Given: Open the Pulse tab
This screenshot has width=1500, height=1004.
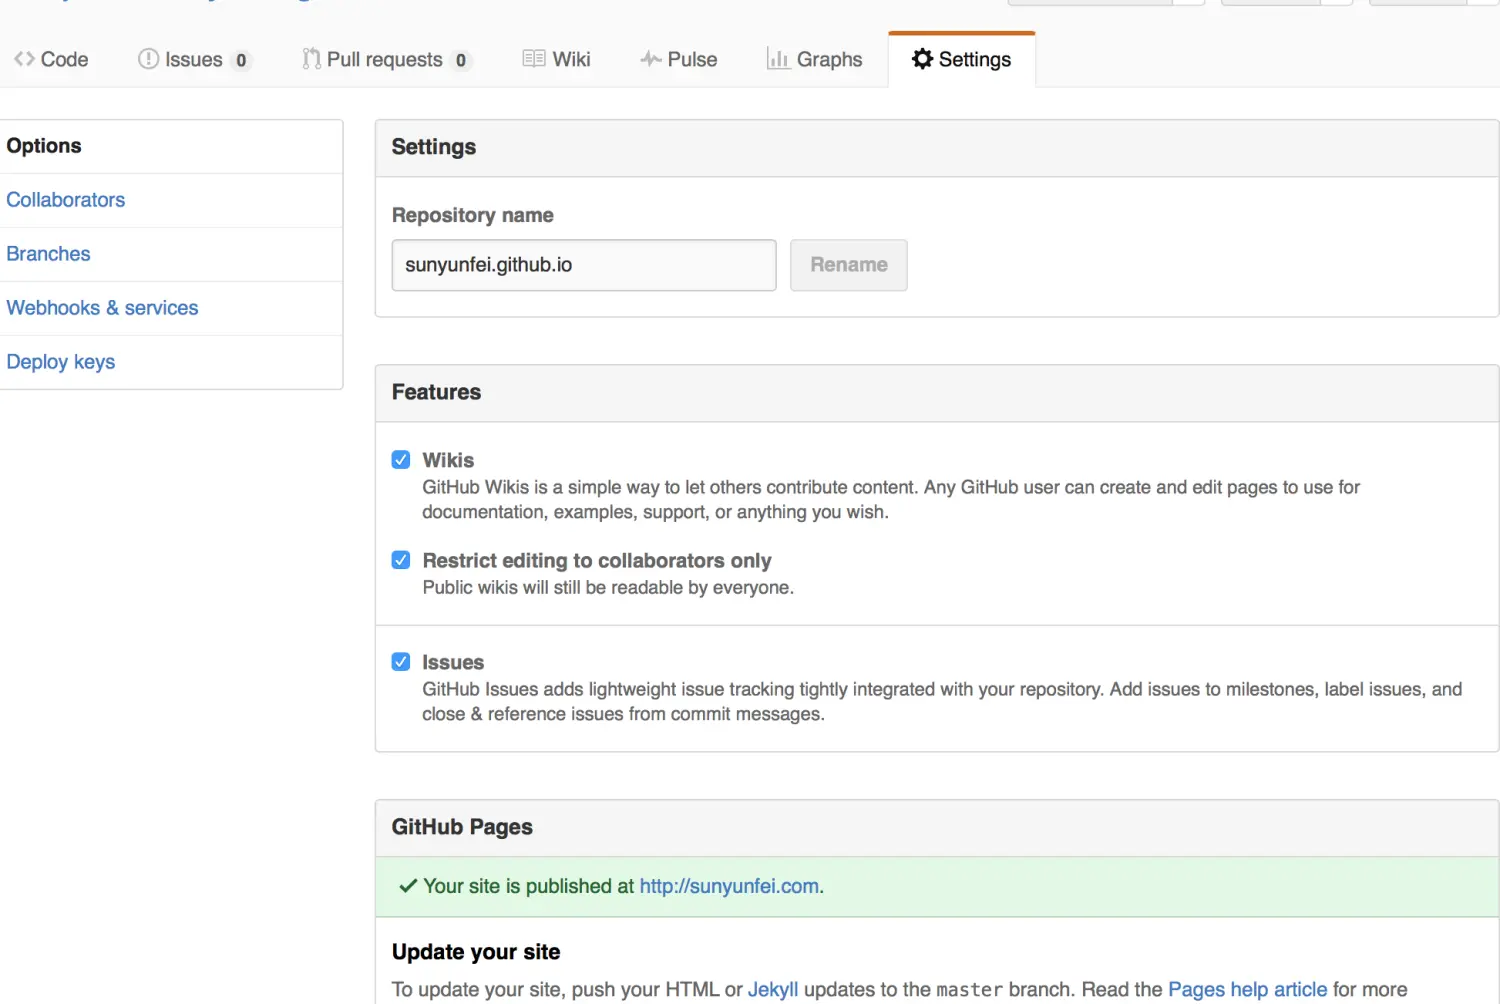Looking at the screenshot, I should point(679,59).
